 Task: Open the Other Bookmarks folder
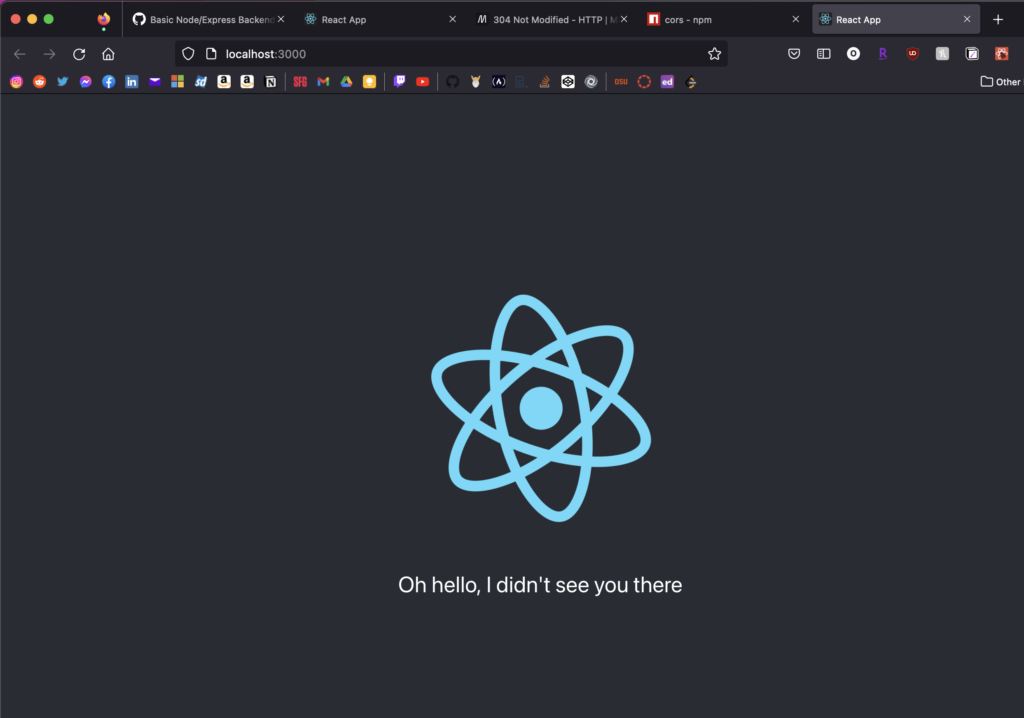pyautogui.click(x=1001, y=82)
